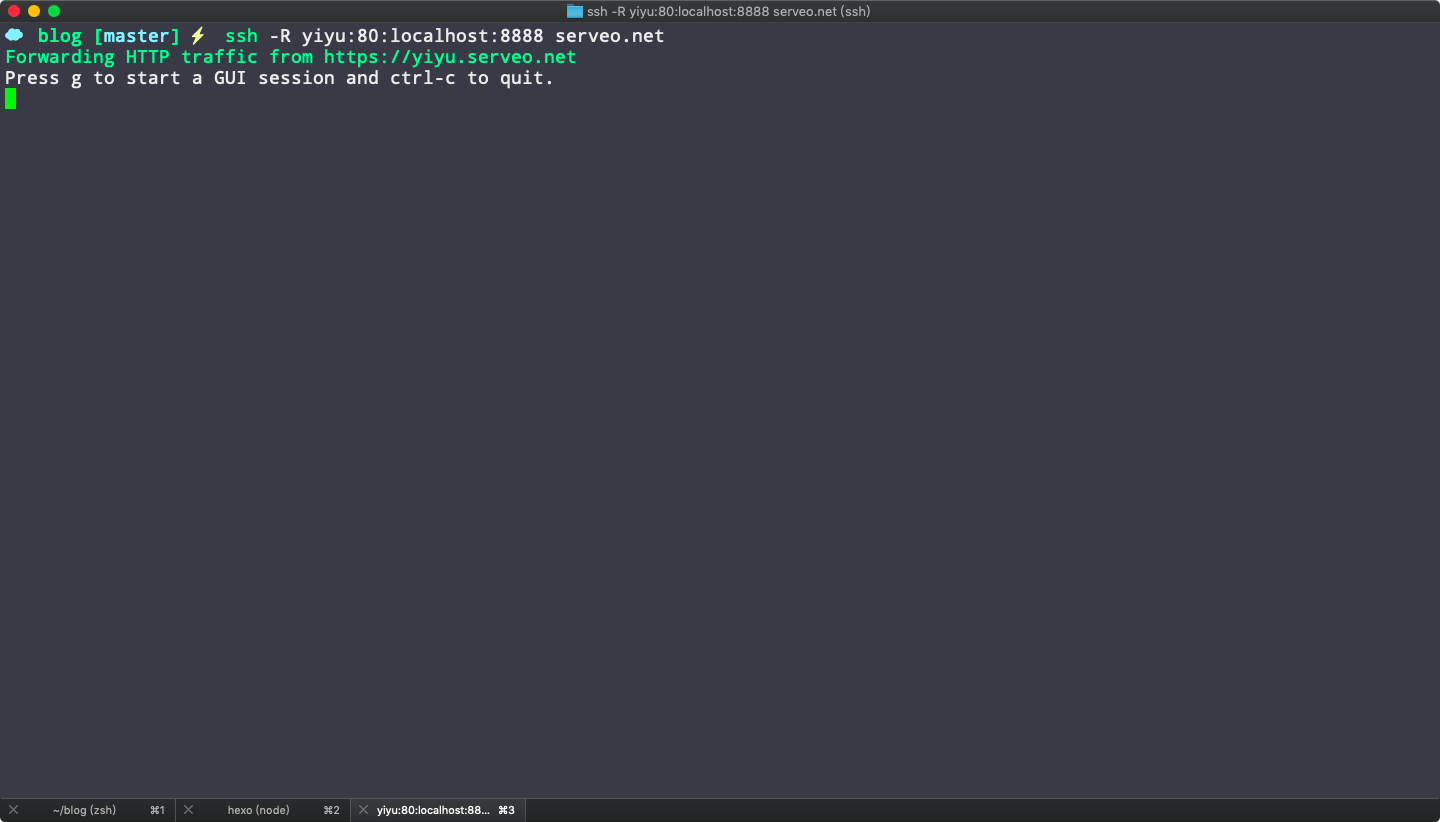Image resolution: width=1440 pixels, height=822 pixels.
Task: Click the 'Press g to start' message line
Action: click(279, 78)
